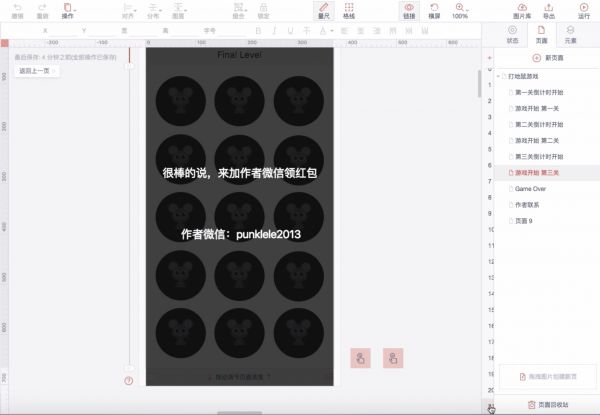Set vertical align middle in format bar
Viewport: 600px width, 415px height.
[x=409, y=31]
